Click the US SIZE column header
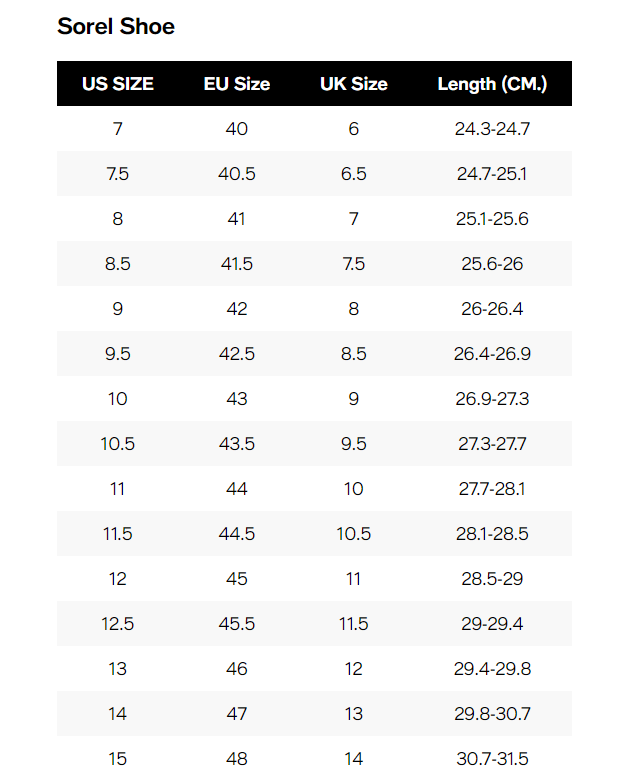 coord(118,84)
